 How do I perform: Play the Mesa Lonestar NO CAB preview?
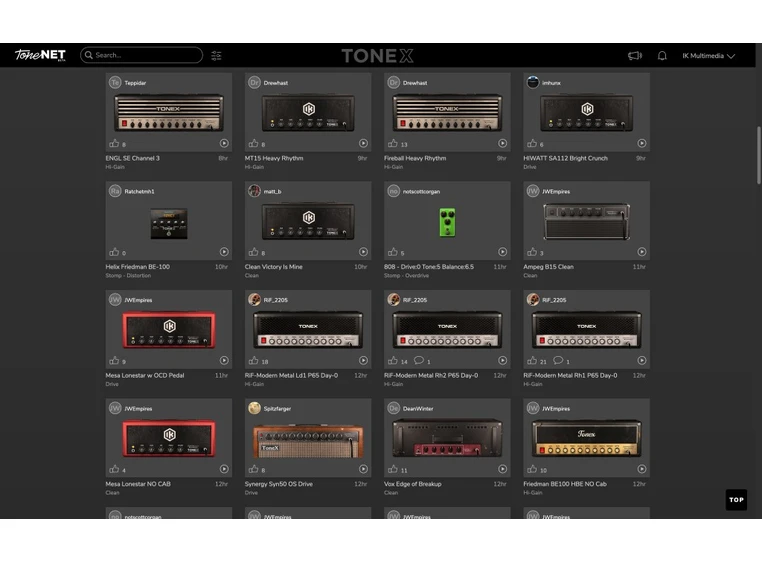coord(224,469)
